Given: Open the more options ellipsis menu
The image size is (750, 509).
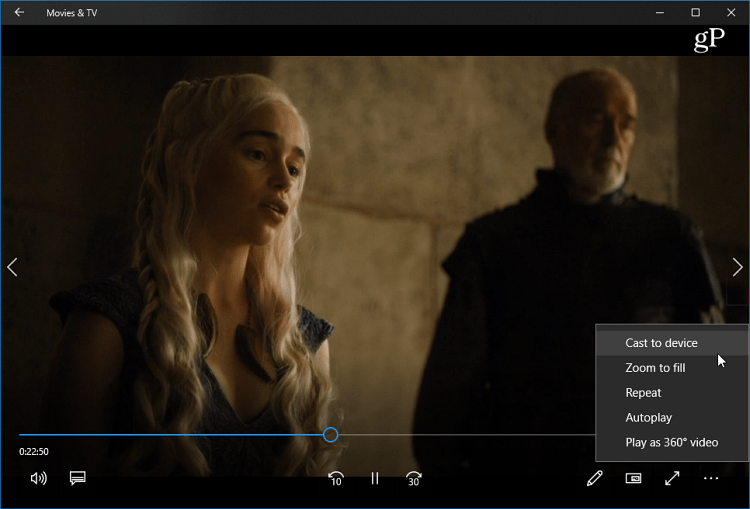Looking at the screenshot, I should tap(711, 478).
